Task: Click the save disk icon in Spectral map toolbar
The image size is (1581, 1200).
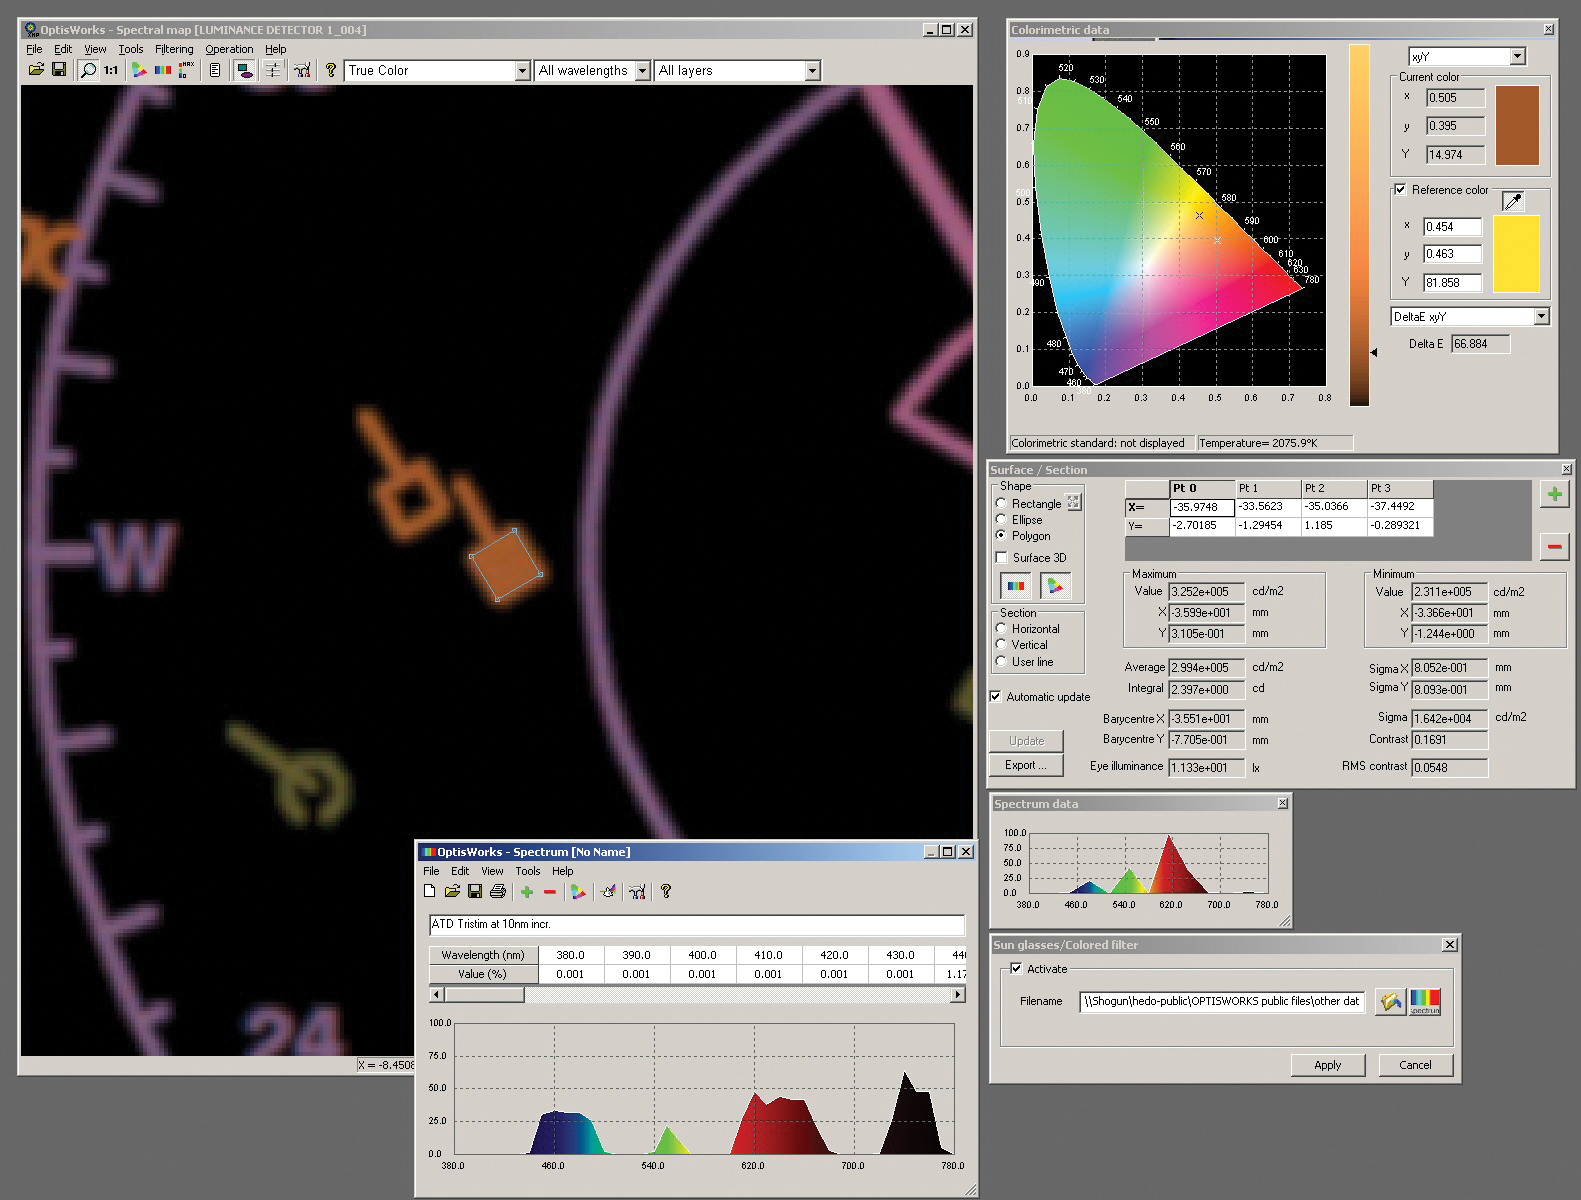Action: pos(59,70)
